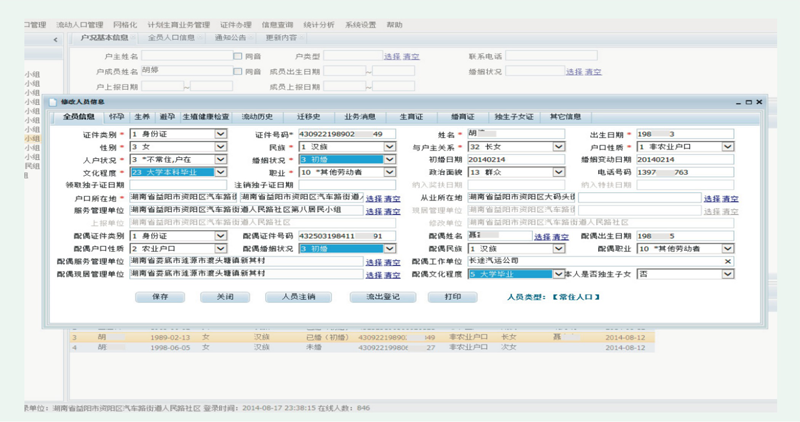Switch to the 迁移史 tab

pyautogui.click(x=309, y=117)
